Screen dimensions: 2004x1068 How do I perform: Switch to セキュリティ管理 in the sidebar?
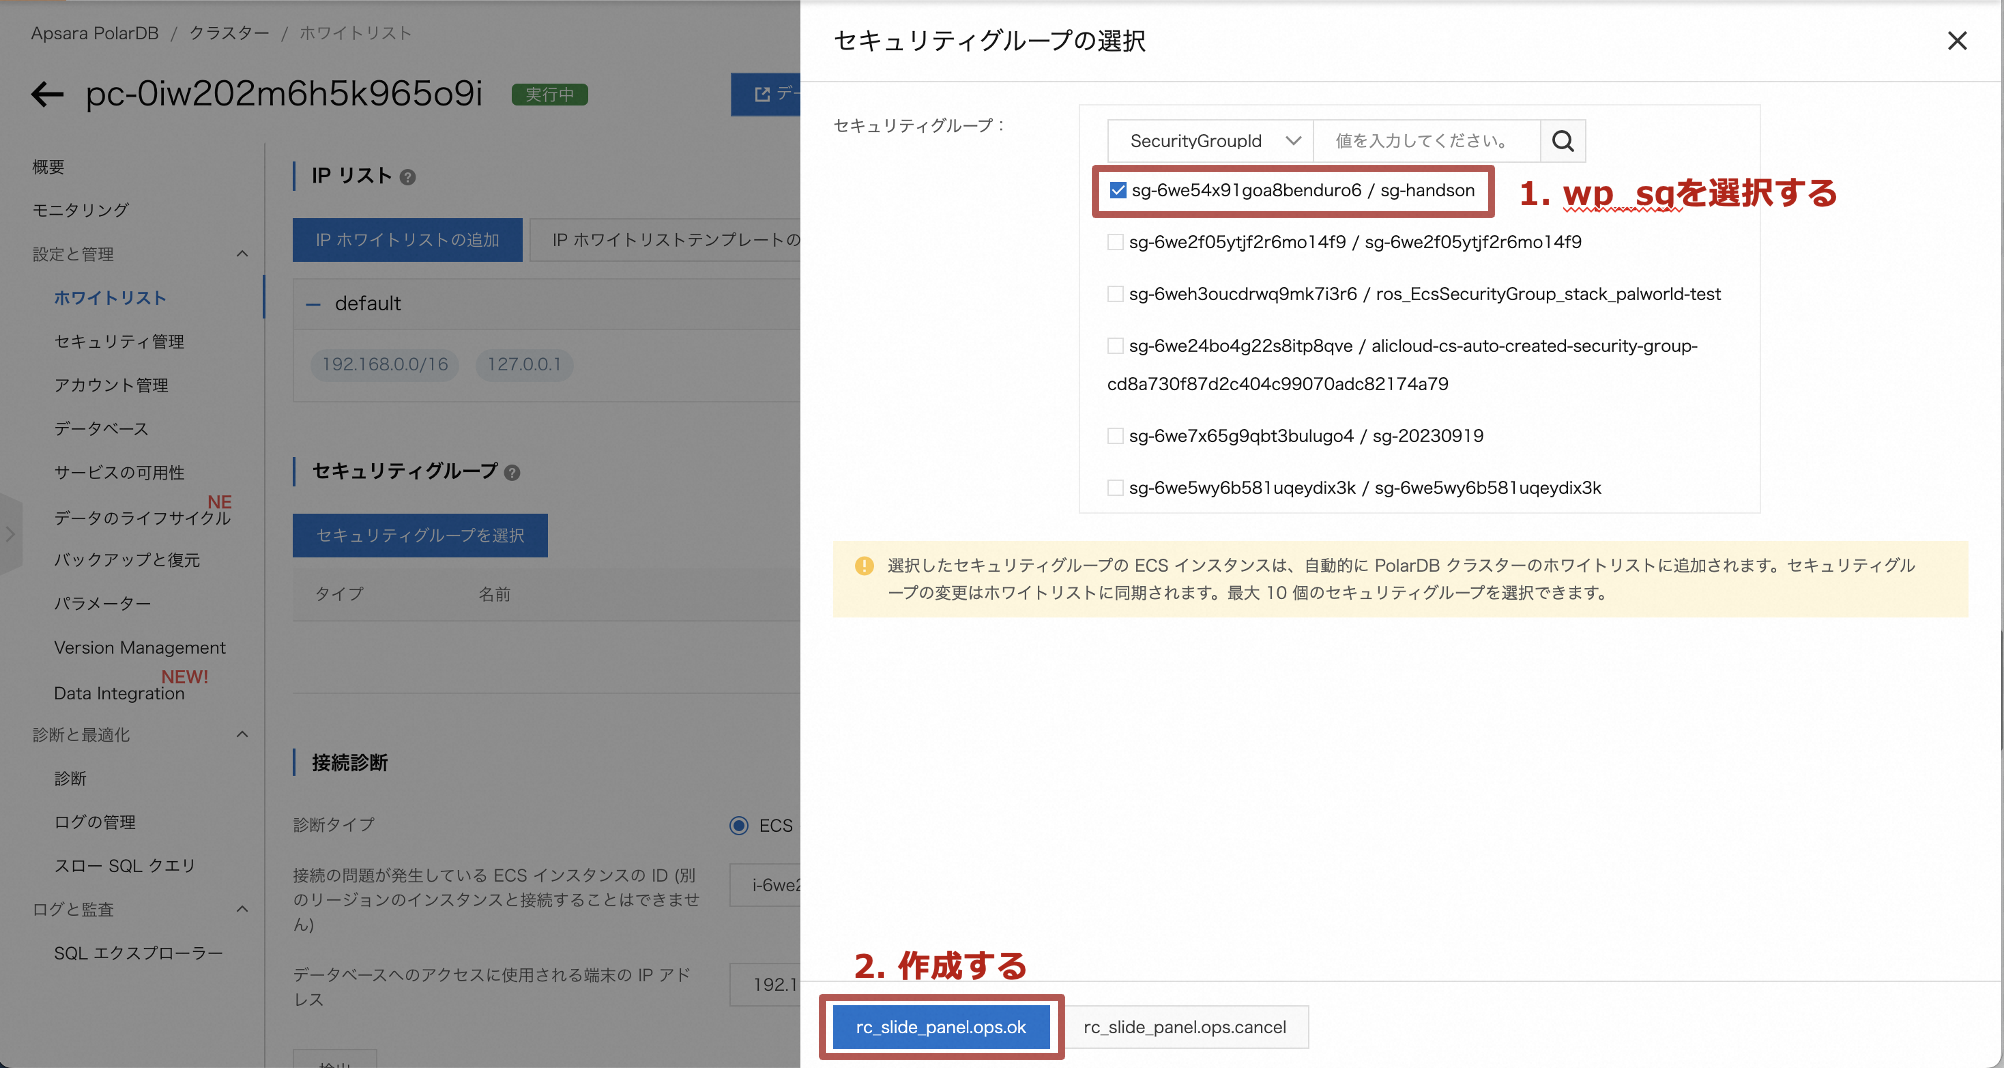coord(119,341)
